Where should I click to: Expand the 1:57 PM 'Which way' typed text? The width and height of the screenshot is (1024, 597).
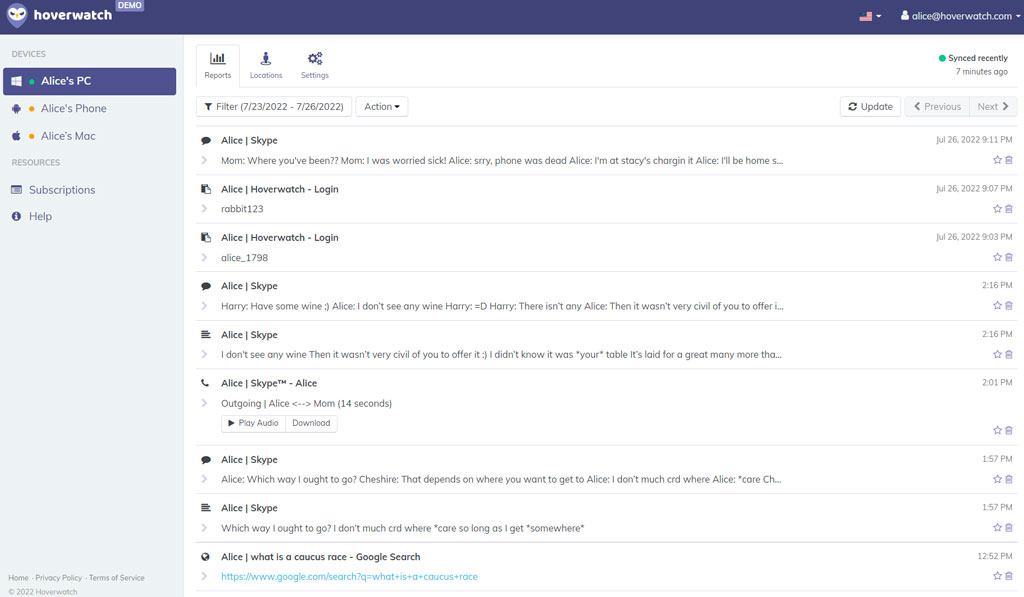point(204,528)
